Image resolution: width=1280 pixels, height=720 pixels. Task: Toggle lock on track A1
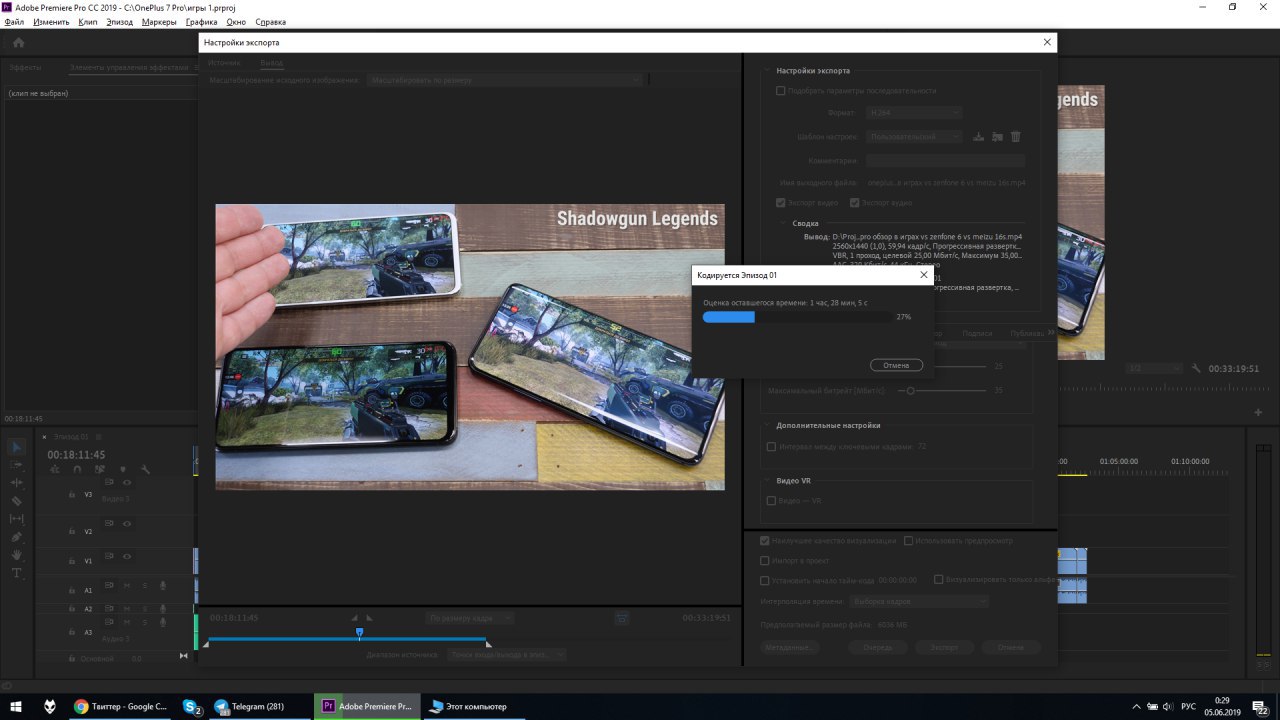72,590
